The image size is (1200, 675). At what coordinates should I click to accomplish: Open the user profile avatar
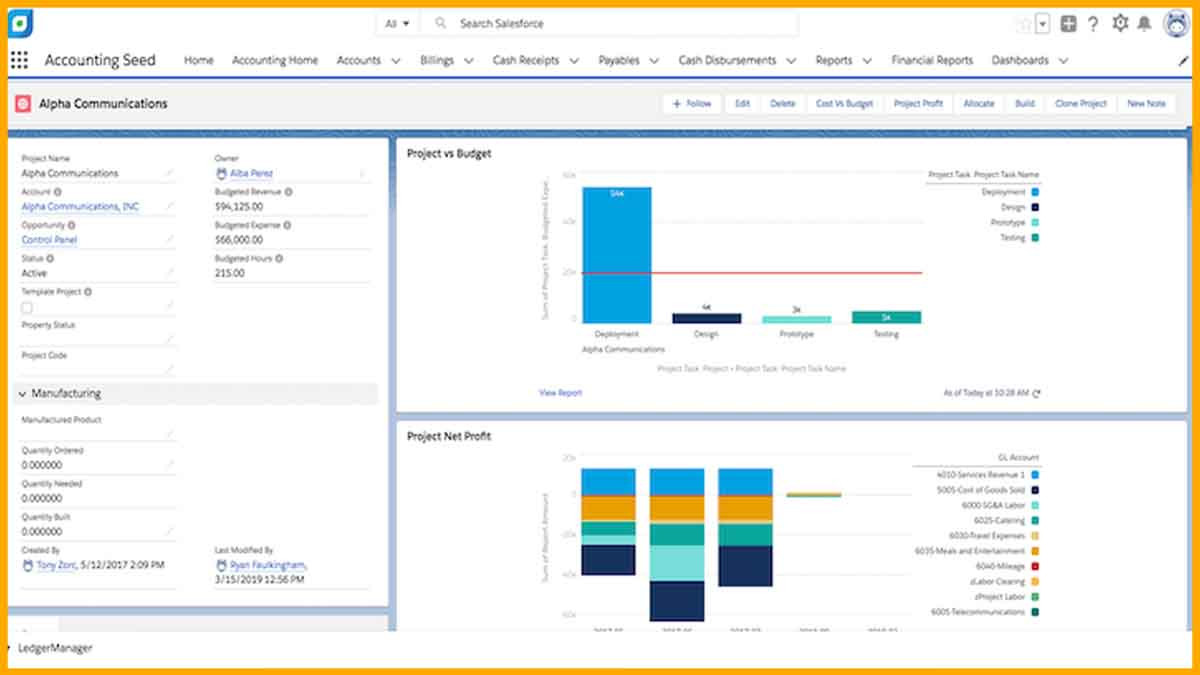tap(1176, 23)
